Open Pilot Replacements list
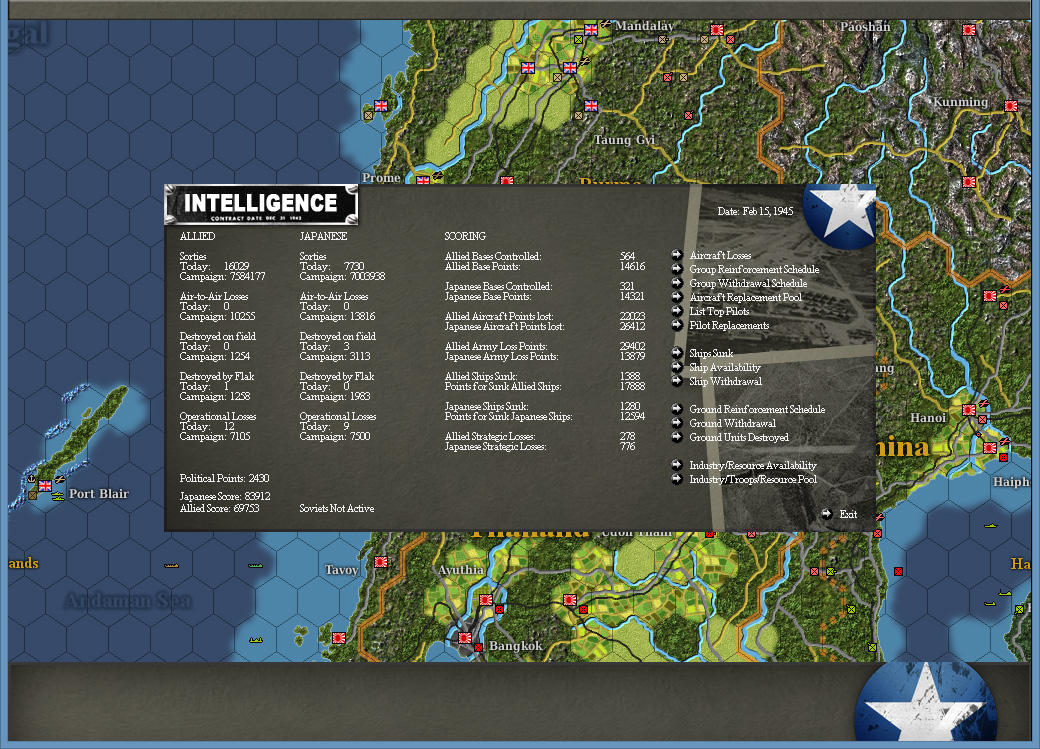This screenshot has width=1040, height=749. pyautogui.click(x=729, y=325)
